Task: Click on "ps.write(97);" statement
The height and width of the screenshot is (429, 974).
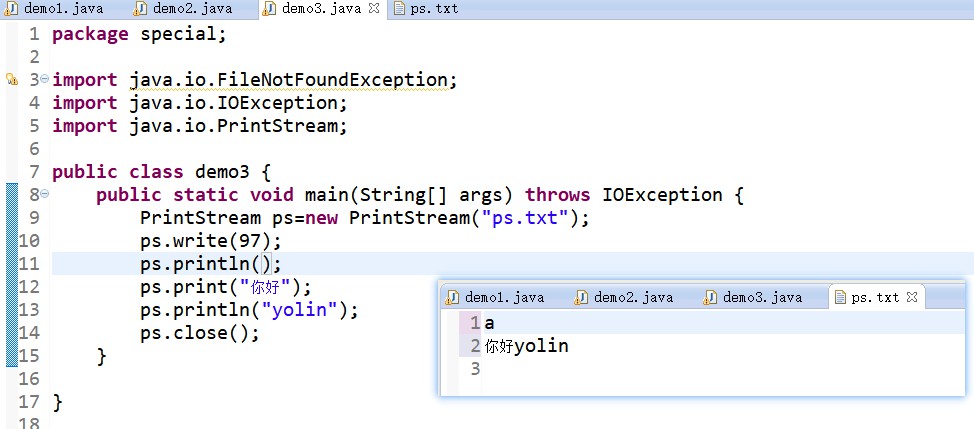Action: coord(211,241)
